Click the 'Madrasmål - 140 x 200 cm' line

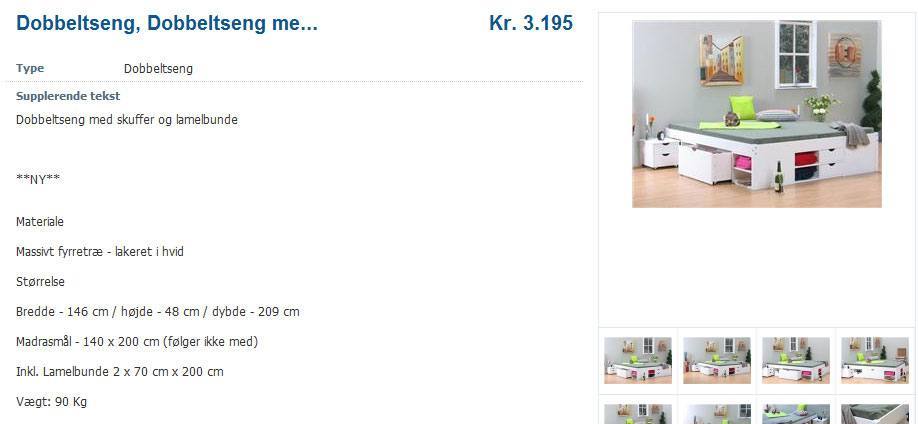137,341
